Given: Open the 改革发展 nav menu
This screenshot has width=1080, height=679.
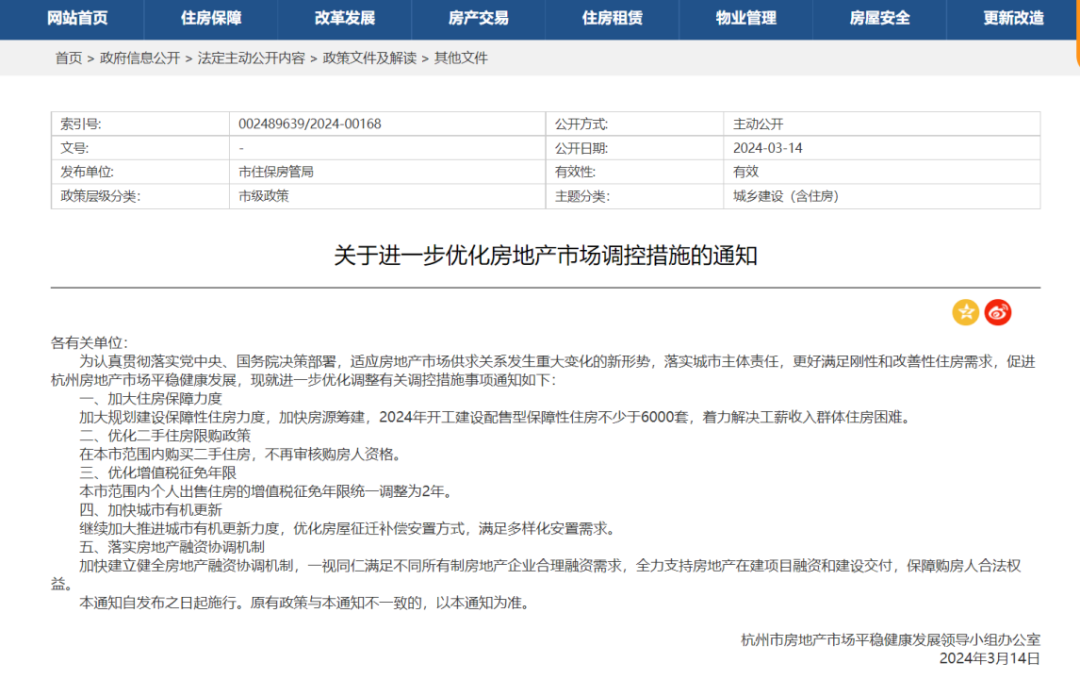Looking at the screenshot, I should click(x=344, y=18).
